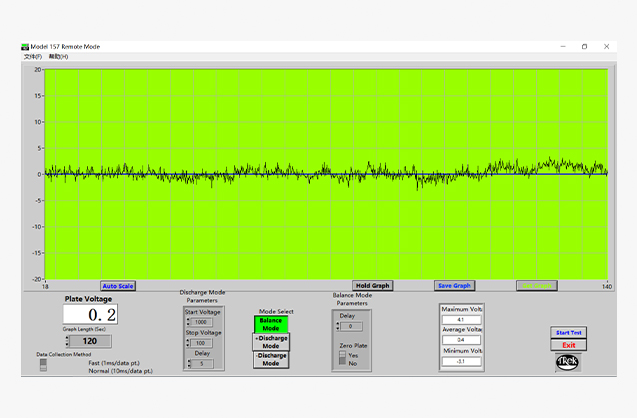Adjust the Stop Voltage stepper

click(x=188, y=343)
